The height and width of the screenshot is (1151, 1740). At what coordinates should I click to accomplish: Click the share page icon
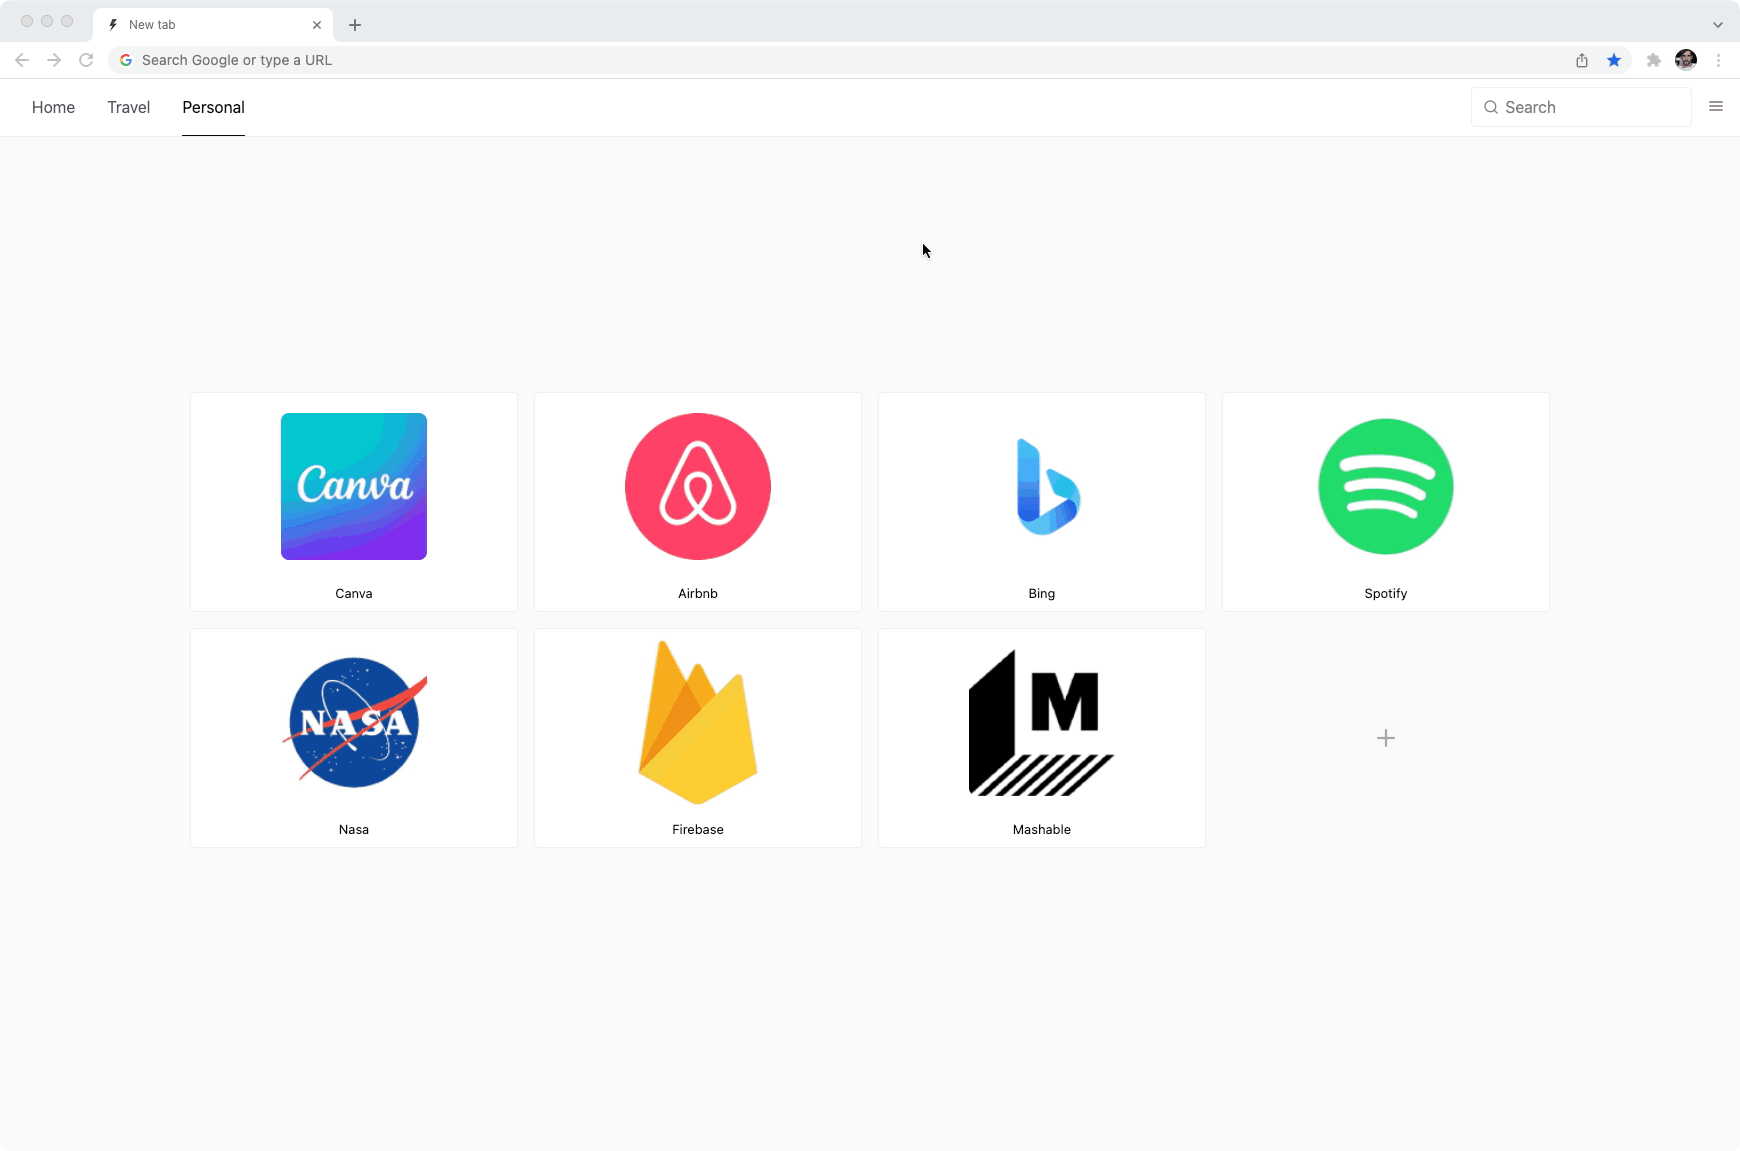click(1582, 60)
